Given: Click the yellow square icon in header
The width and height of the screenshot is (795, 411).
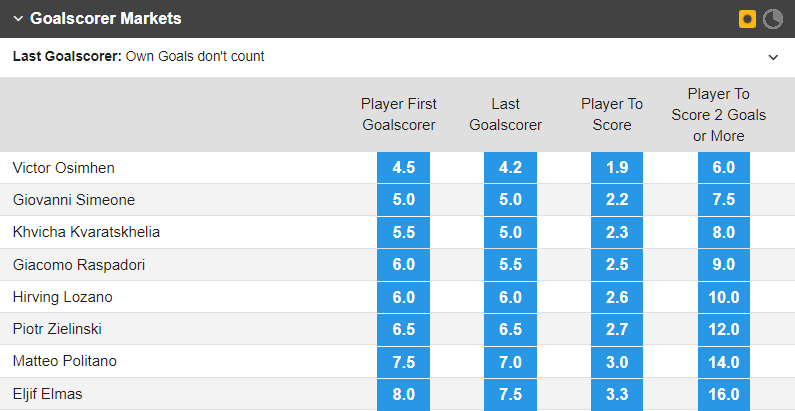Looking at the screenshot, I should tap(746, 19).
